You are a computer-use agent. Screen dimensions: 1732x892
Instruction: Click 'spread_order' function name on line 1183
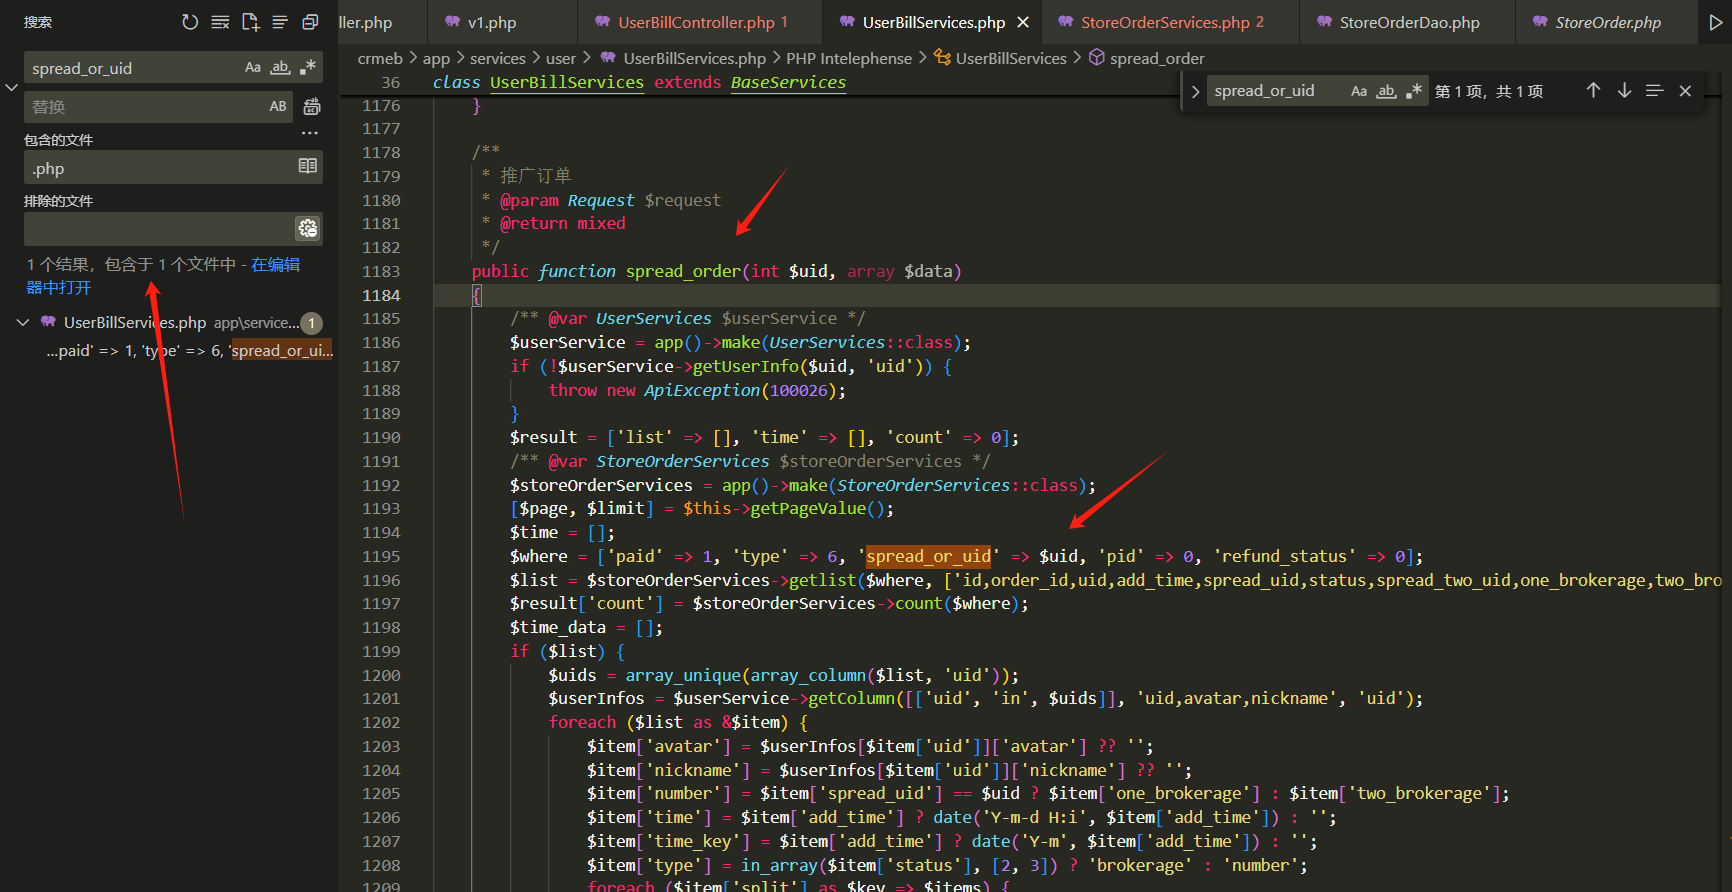(683, 271)
